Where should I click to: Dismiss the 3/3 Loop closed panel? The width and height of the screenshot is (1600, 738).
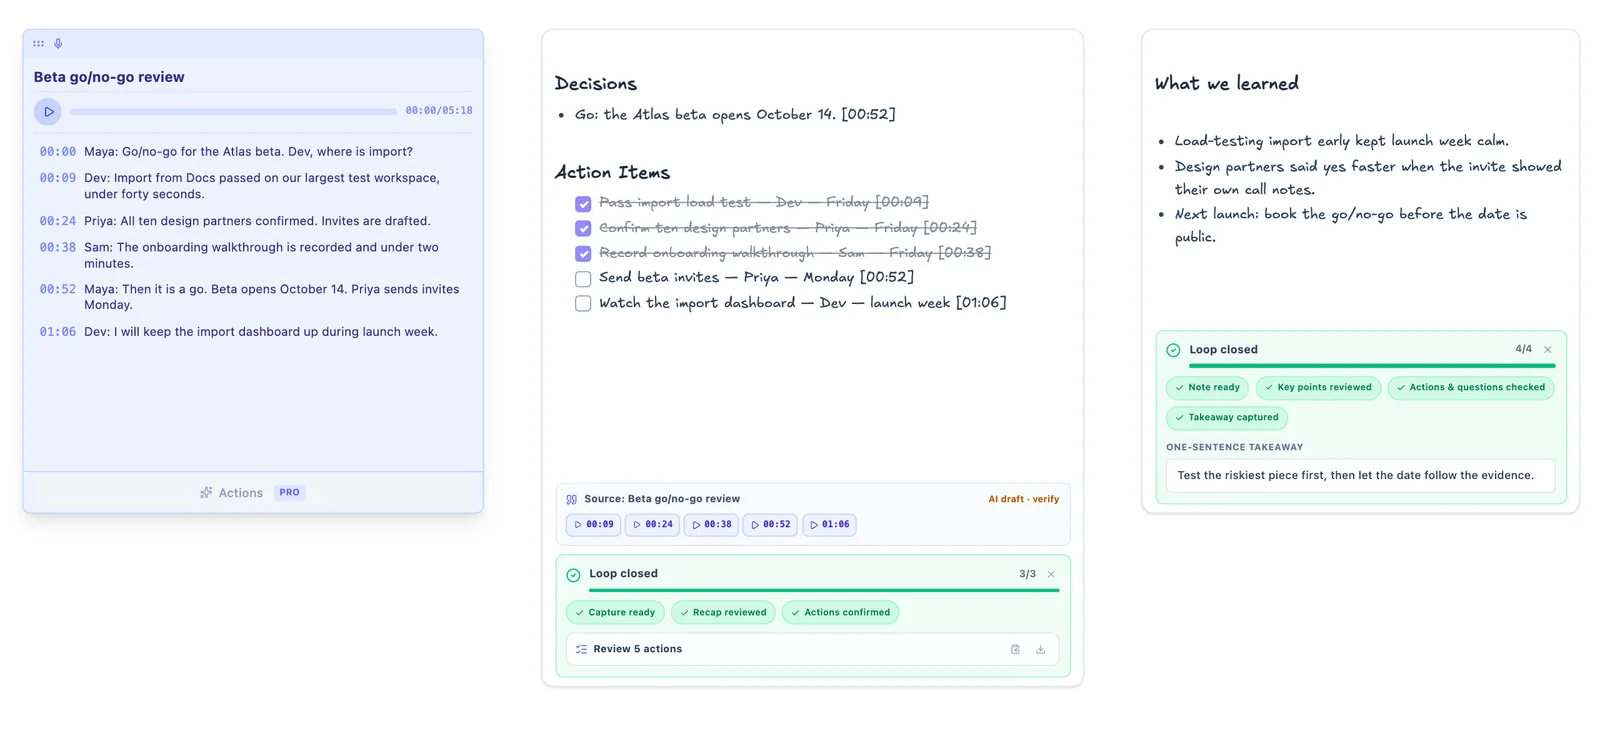[x=1051, y=575]
